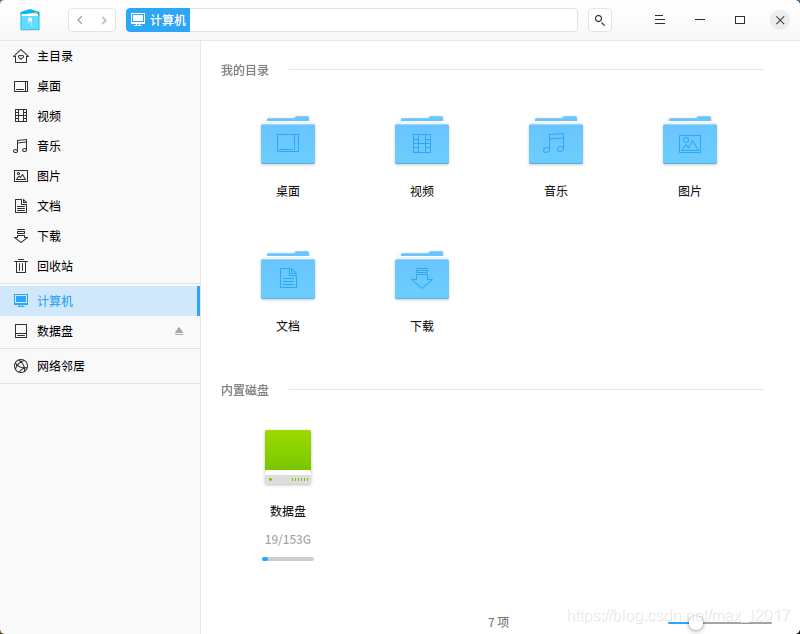Viewport: 800px width, 634px height.
Task: Click the 内置磁盘 section header
Action: pos(245,390)
